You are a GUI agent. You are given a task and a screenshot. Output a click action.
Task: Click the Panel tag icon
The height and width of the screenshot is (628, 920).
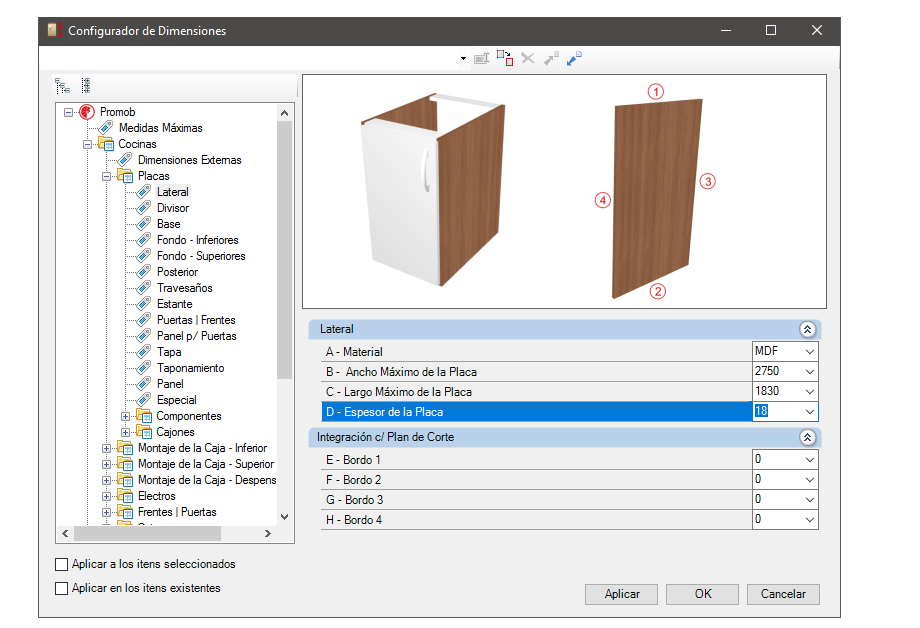coord(144,384)
